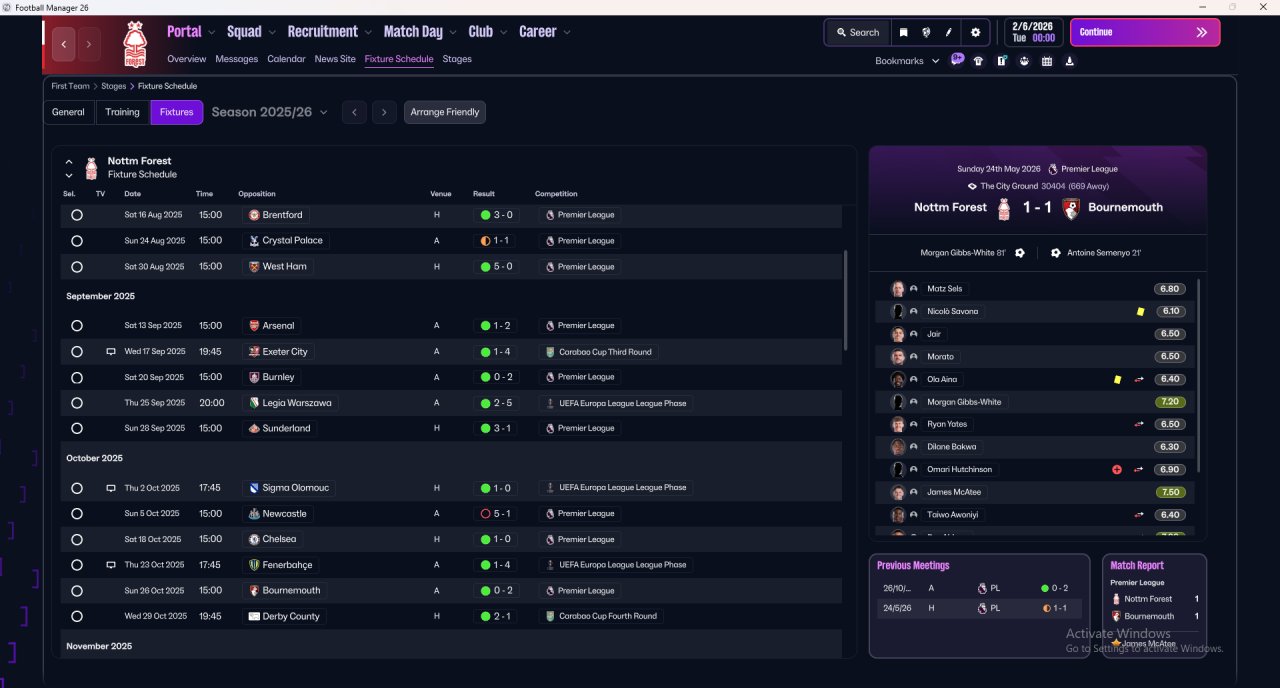Select the Arsenal fixture radio button
Screen dimensions: 1280x688
tap(77, 326)
